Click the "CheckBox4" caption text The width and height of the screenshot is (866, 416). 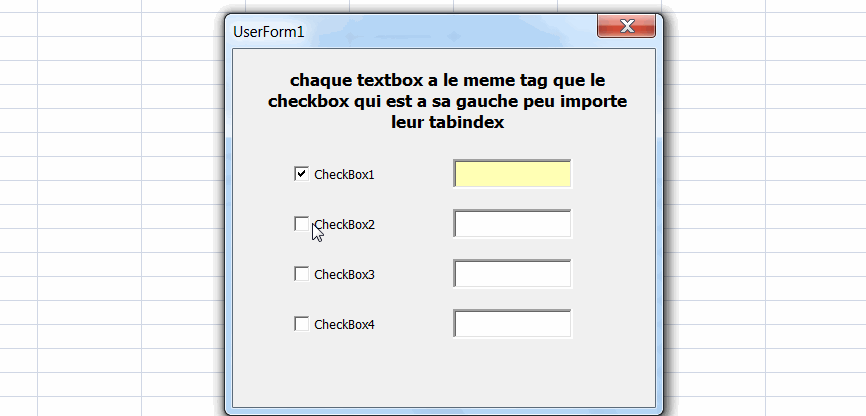pos(344,325)
